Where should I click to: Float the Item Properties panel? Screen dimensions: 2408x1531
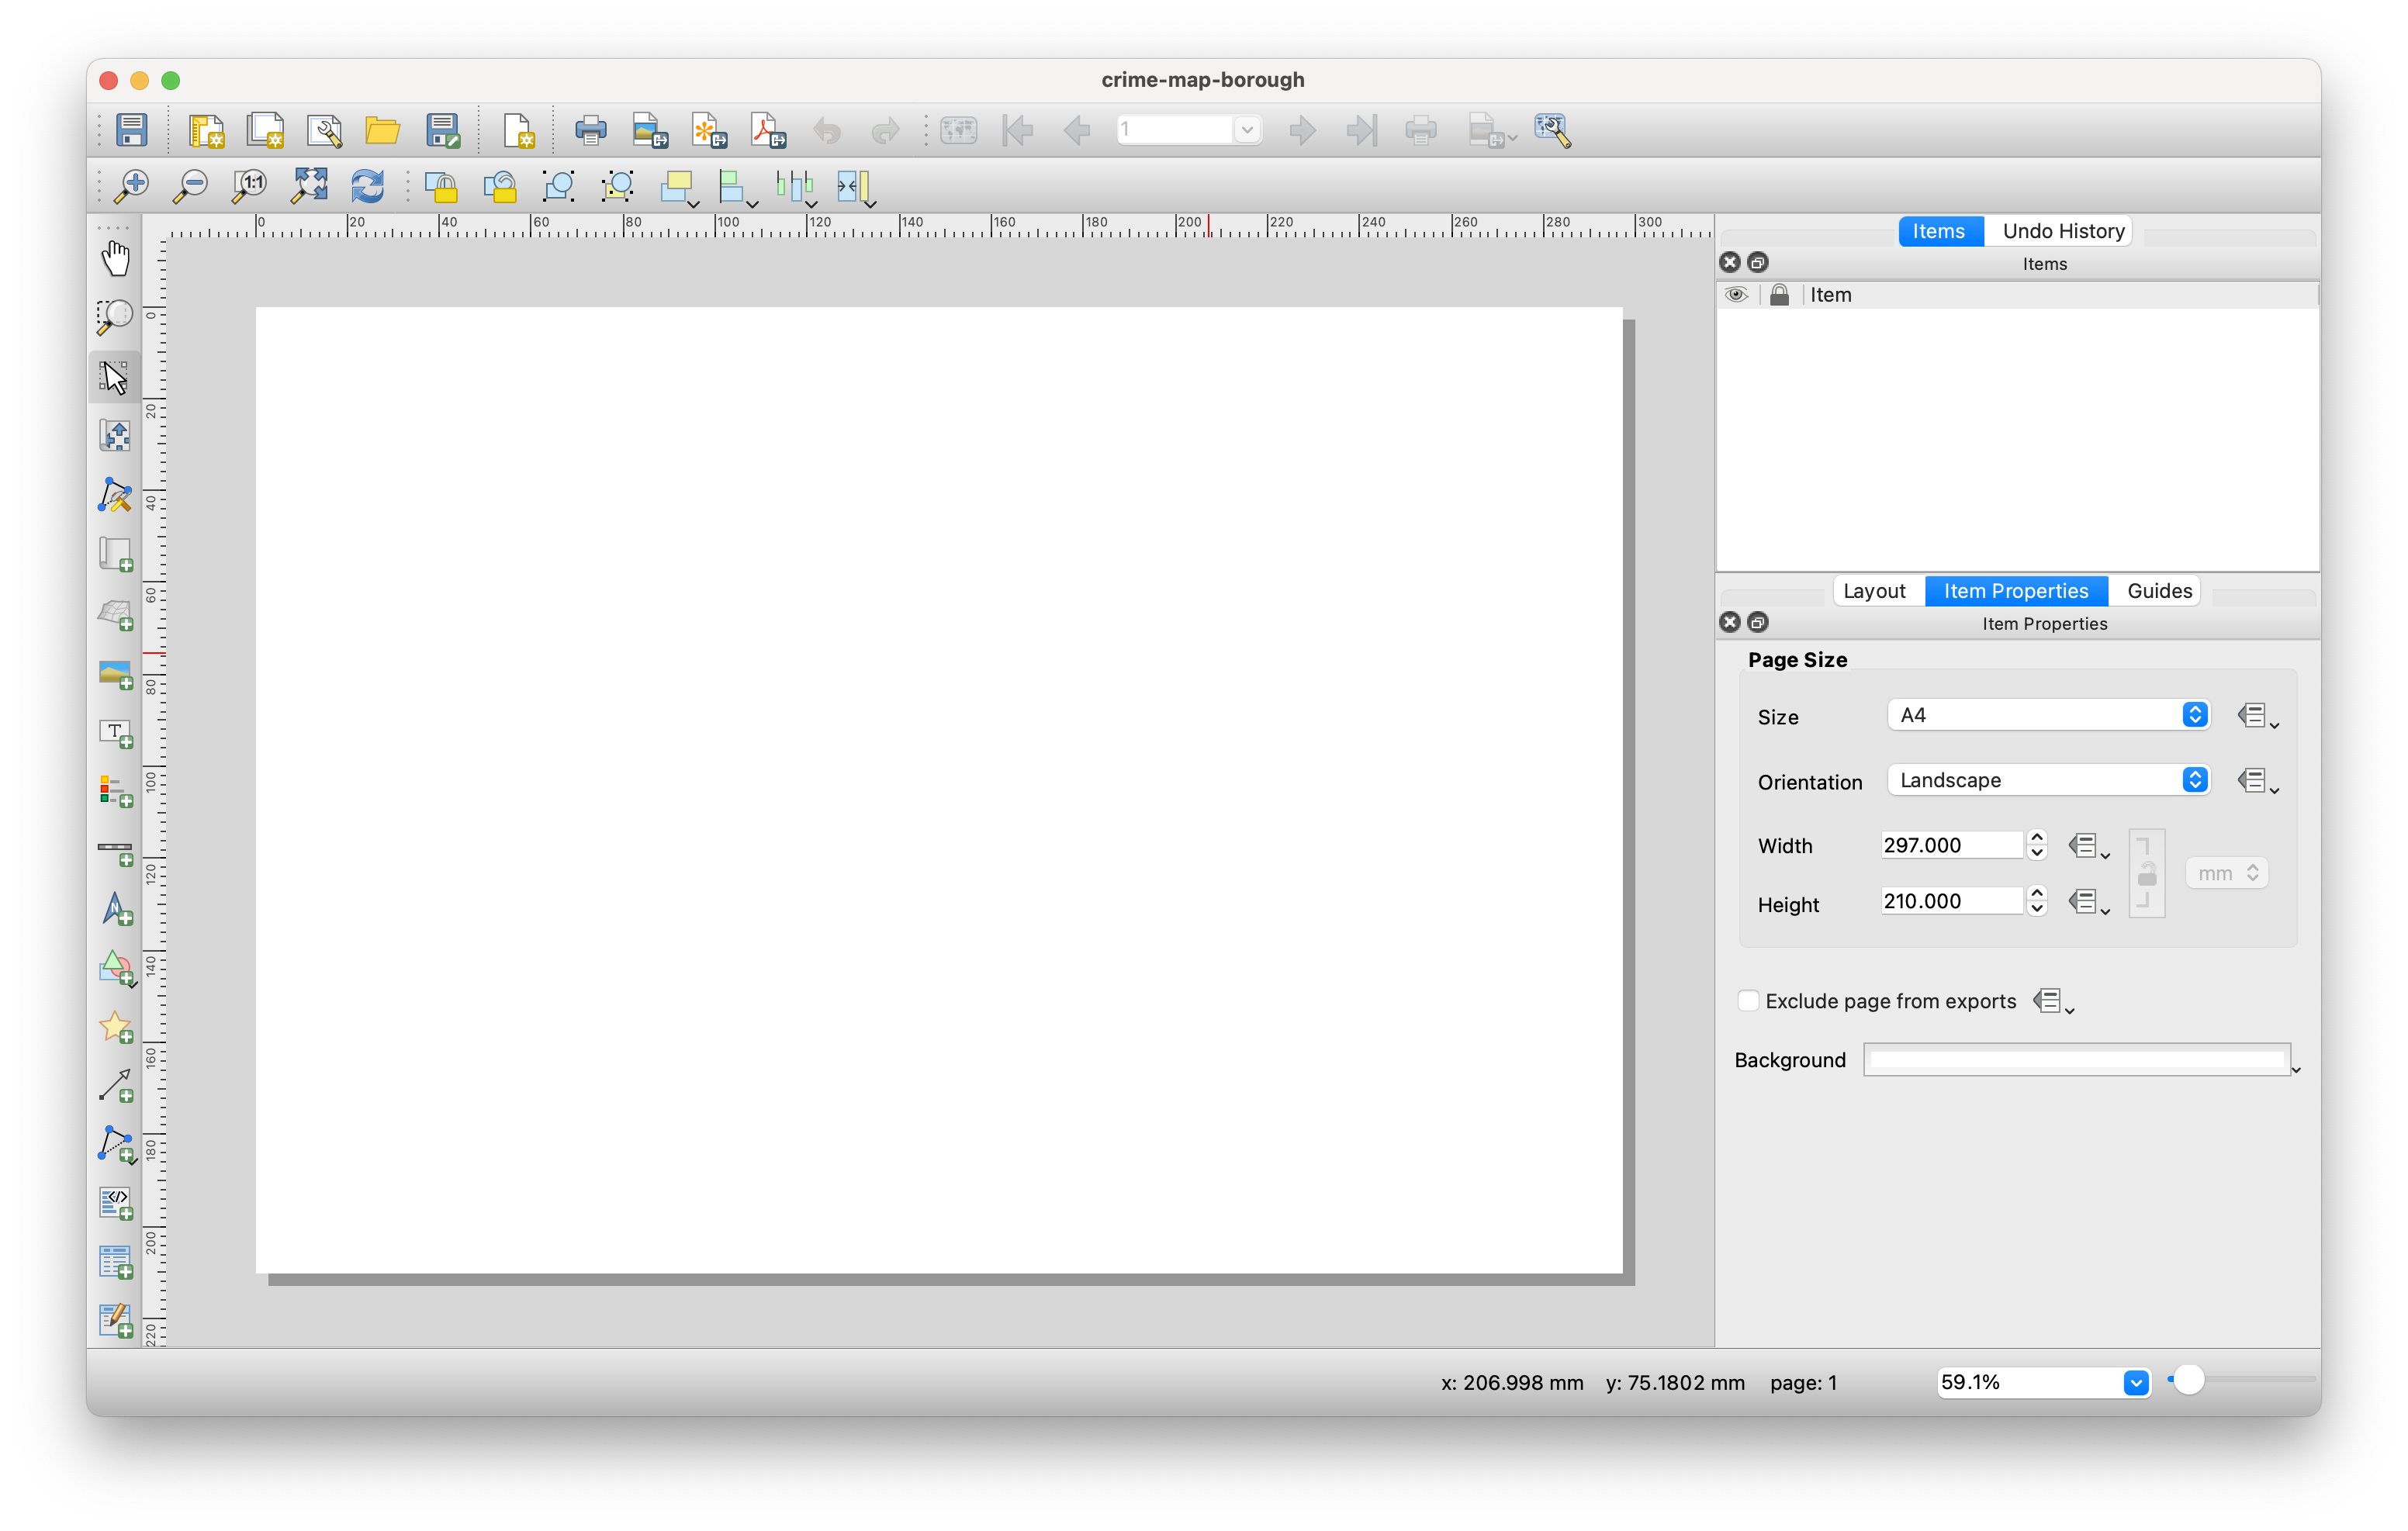click(1758, 622)
